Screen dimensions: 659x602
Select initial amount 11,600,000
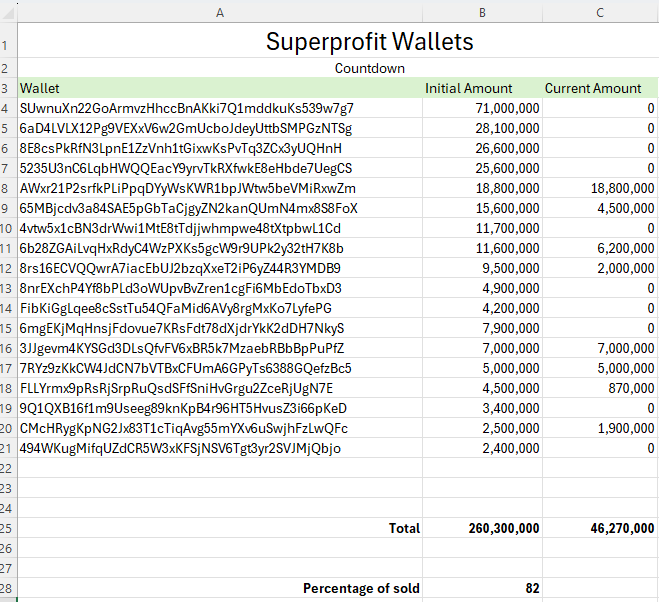[482, 248]
